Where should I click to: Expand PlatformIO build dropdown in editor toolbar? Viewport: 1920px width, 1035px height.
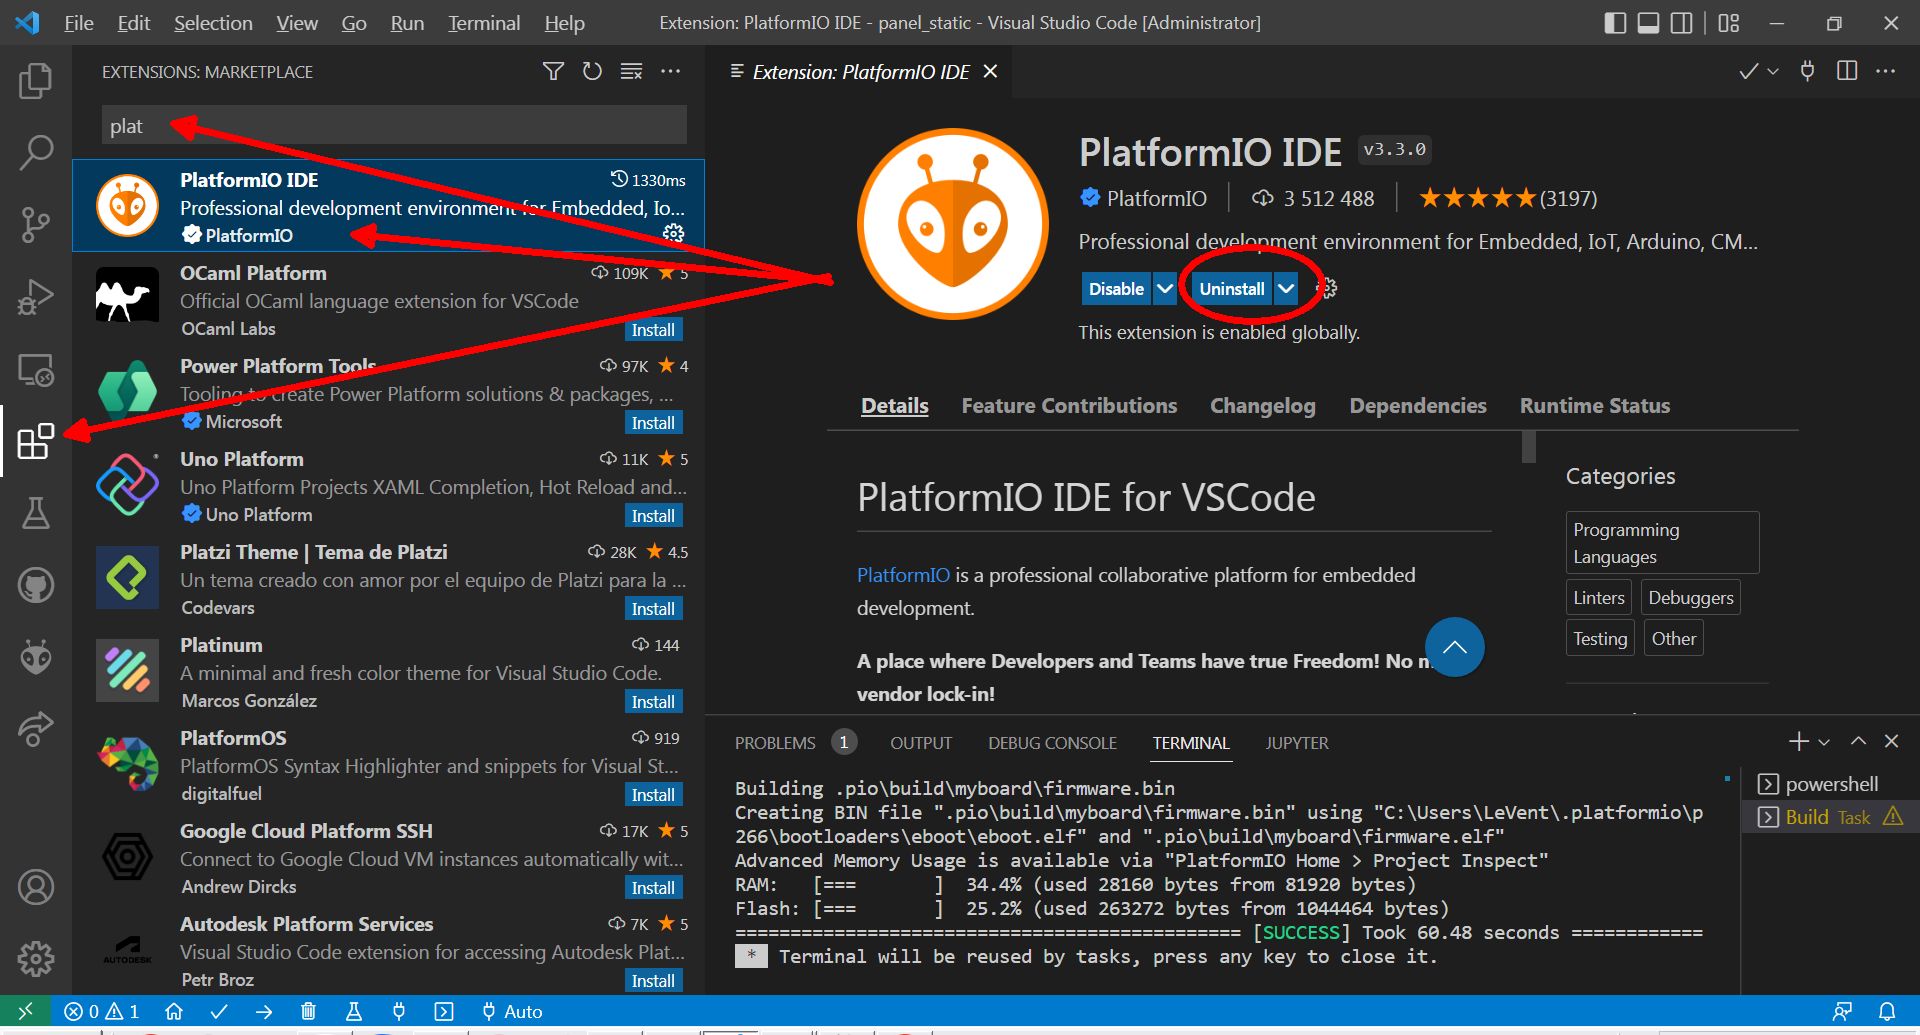(x=1773, y=71)
